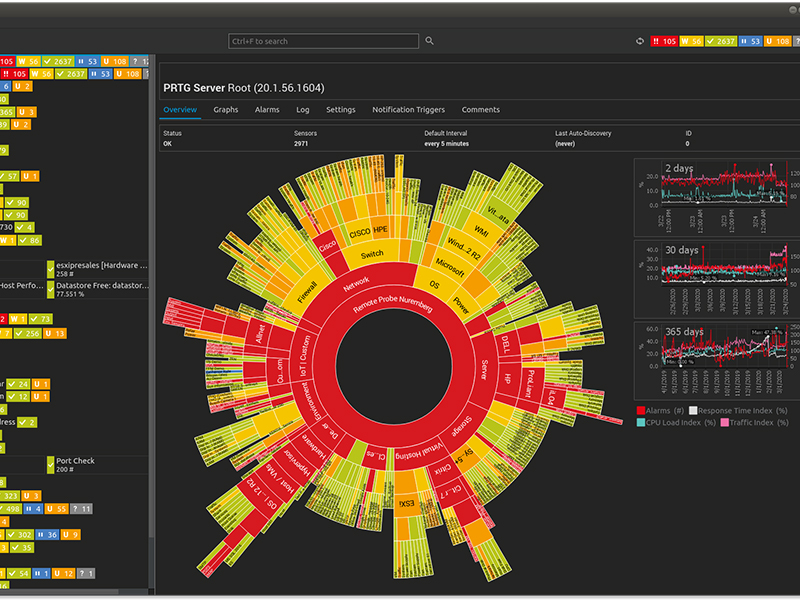The width and height of the screenshot is (800, 600).
Task: Open the 365 days graph thumbnail
Action: point(717,361)
